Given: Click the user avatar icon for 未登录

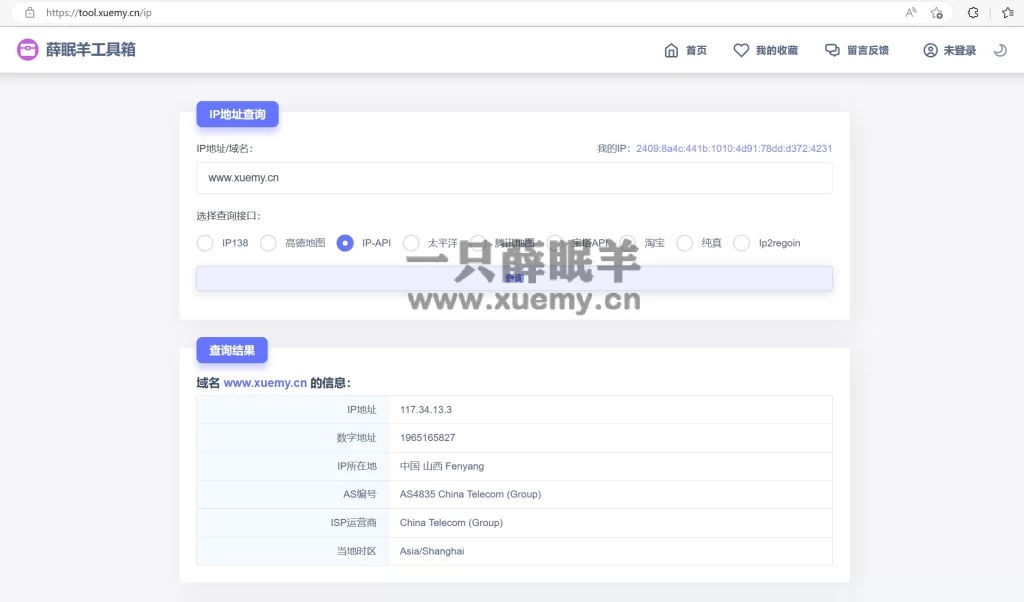Looking at the screenshot, I should point(931,50).
